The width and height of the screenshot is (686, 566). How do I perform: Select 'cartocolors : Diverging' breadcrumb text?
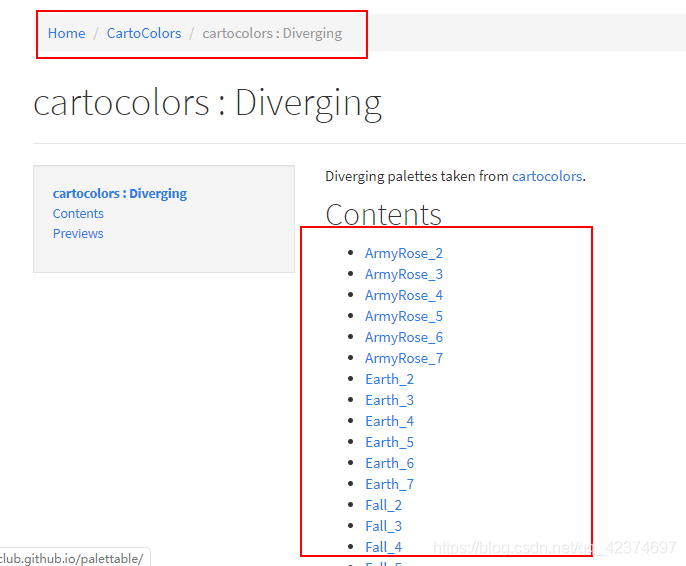(x=272, y=34)
